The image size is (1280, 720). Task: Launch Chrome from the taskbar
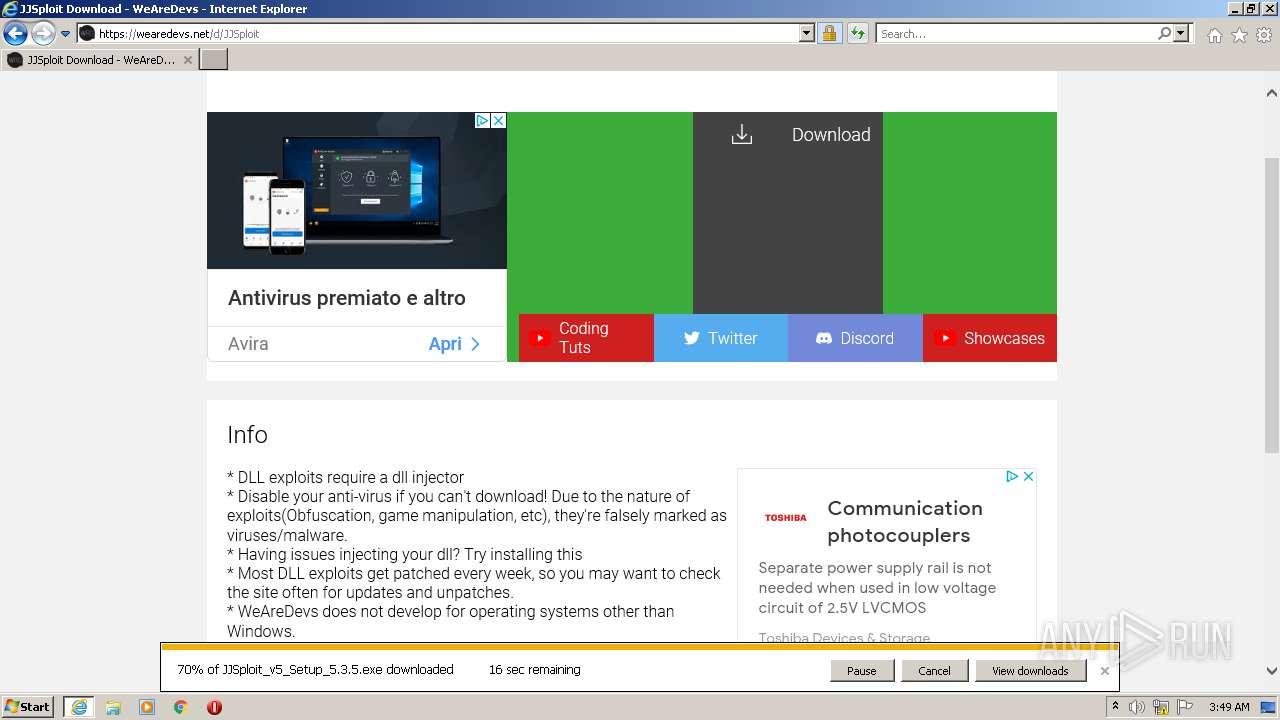coord(181,707)
